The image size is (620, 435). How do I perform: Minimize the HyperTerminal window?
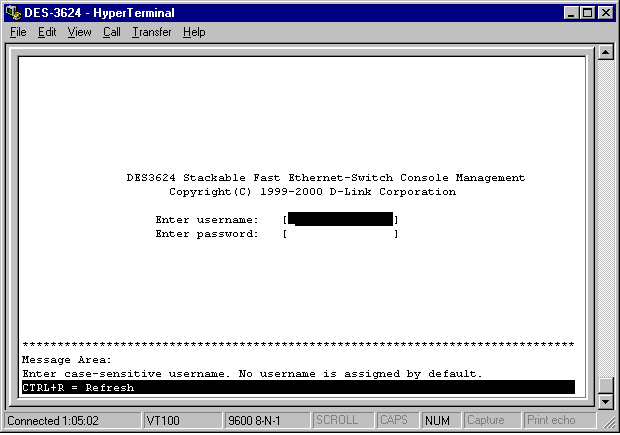(x=570, y=12)
